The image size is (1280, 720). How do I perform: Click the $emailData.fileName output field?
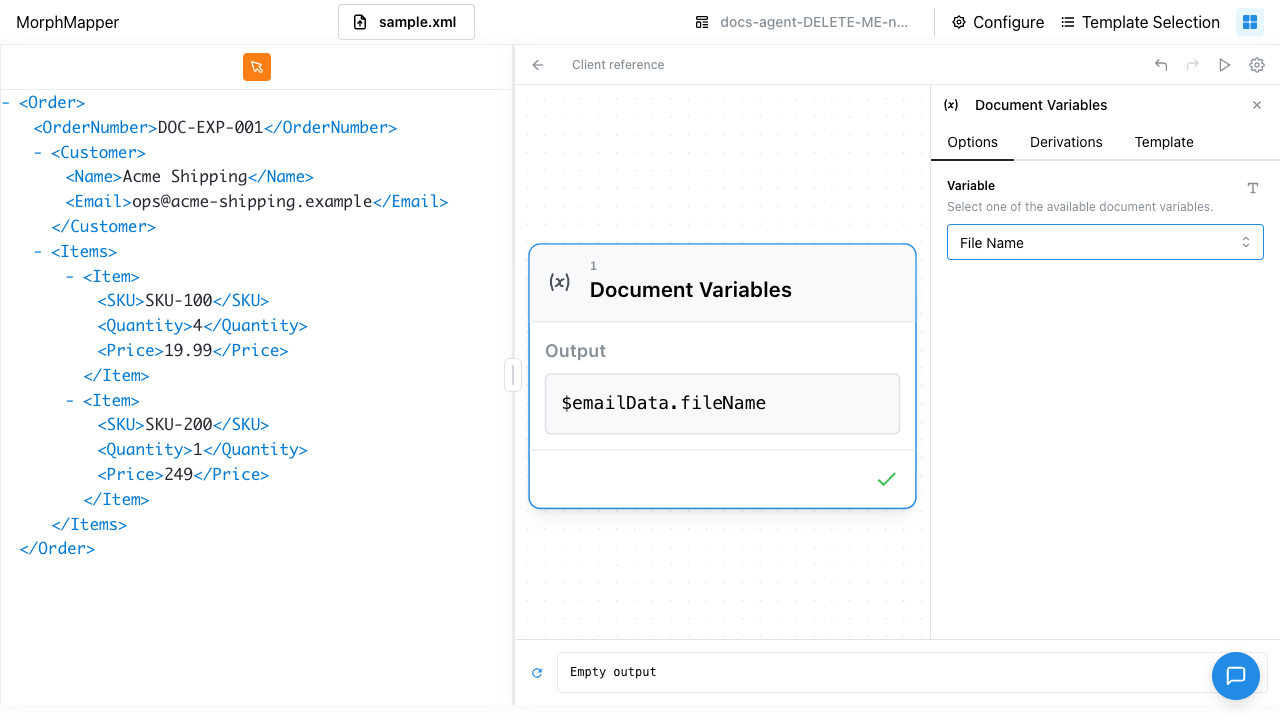[x=722, y=404]
